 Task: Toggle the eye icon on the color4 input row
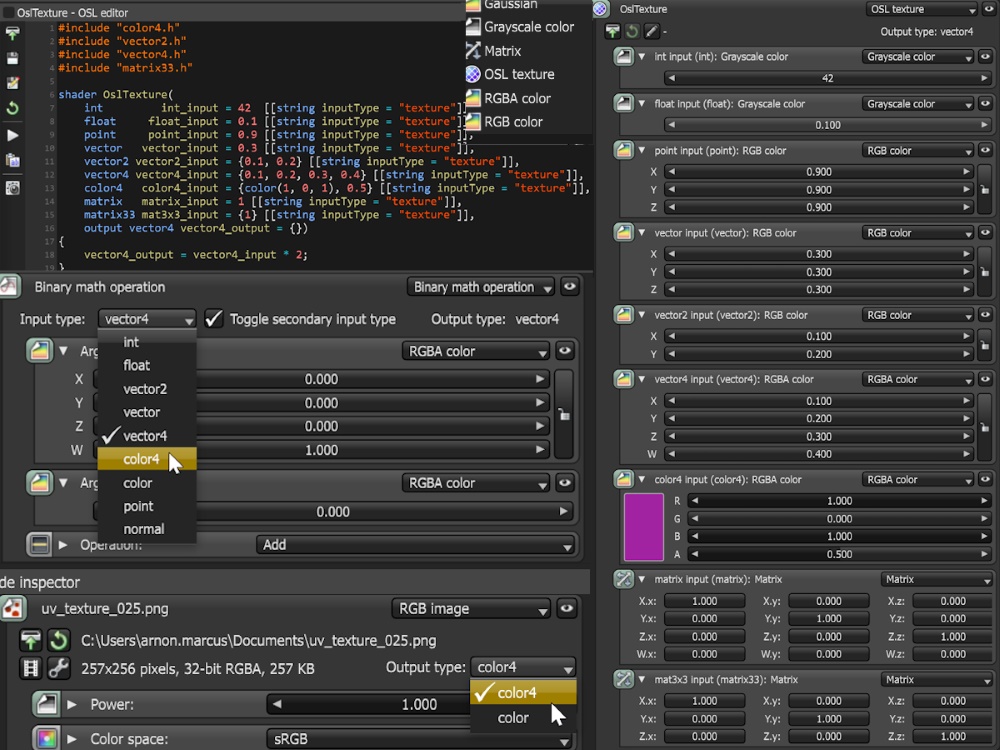(x=985, y=479)
